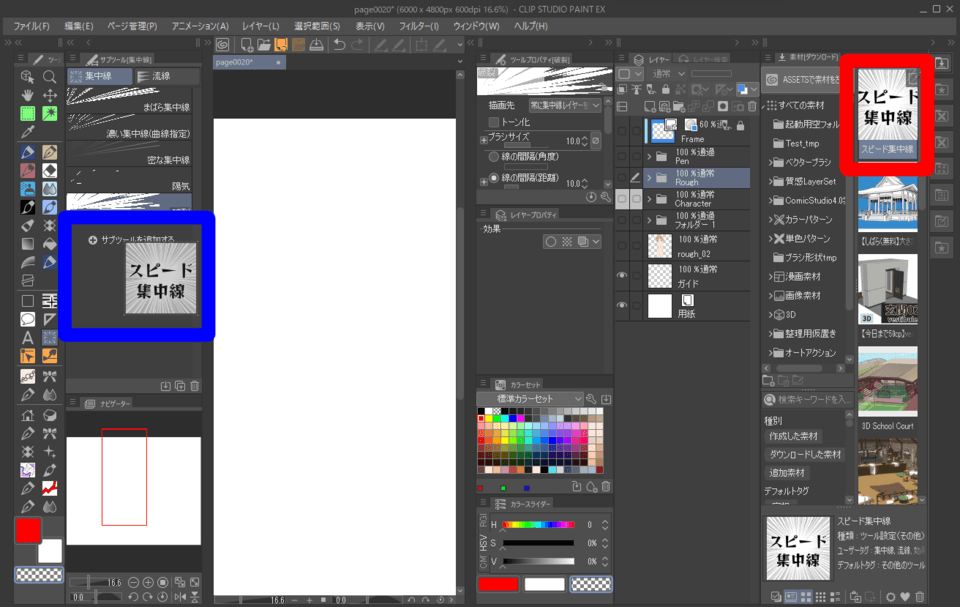Viewport: 960px width, 607px height.
Task: Select まばら集中線 sub tool
Action: 129,99
